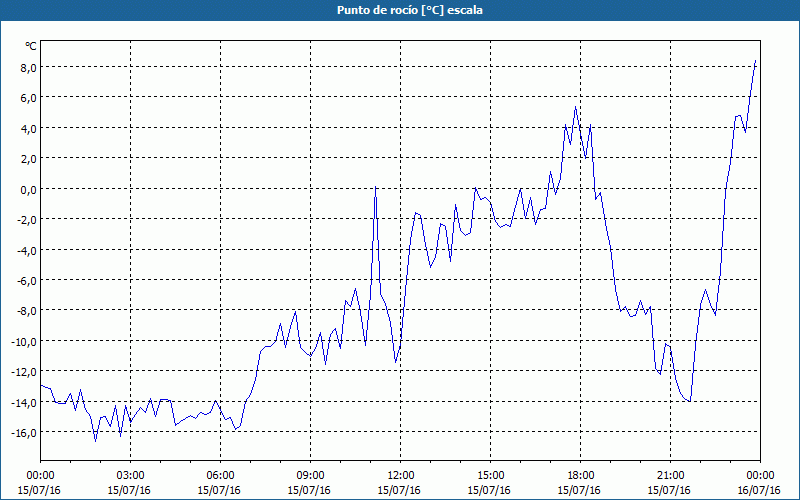This screenshot has height=500, width=800.
Task: Click the -8,0 y-axis label
Action: tap(26, 311)
